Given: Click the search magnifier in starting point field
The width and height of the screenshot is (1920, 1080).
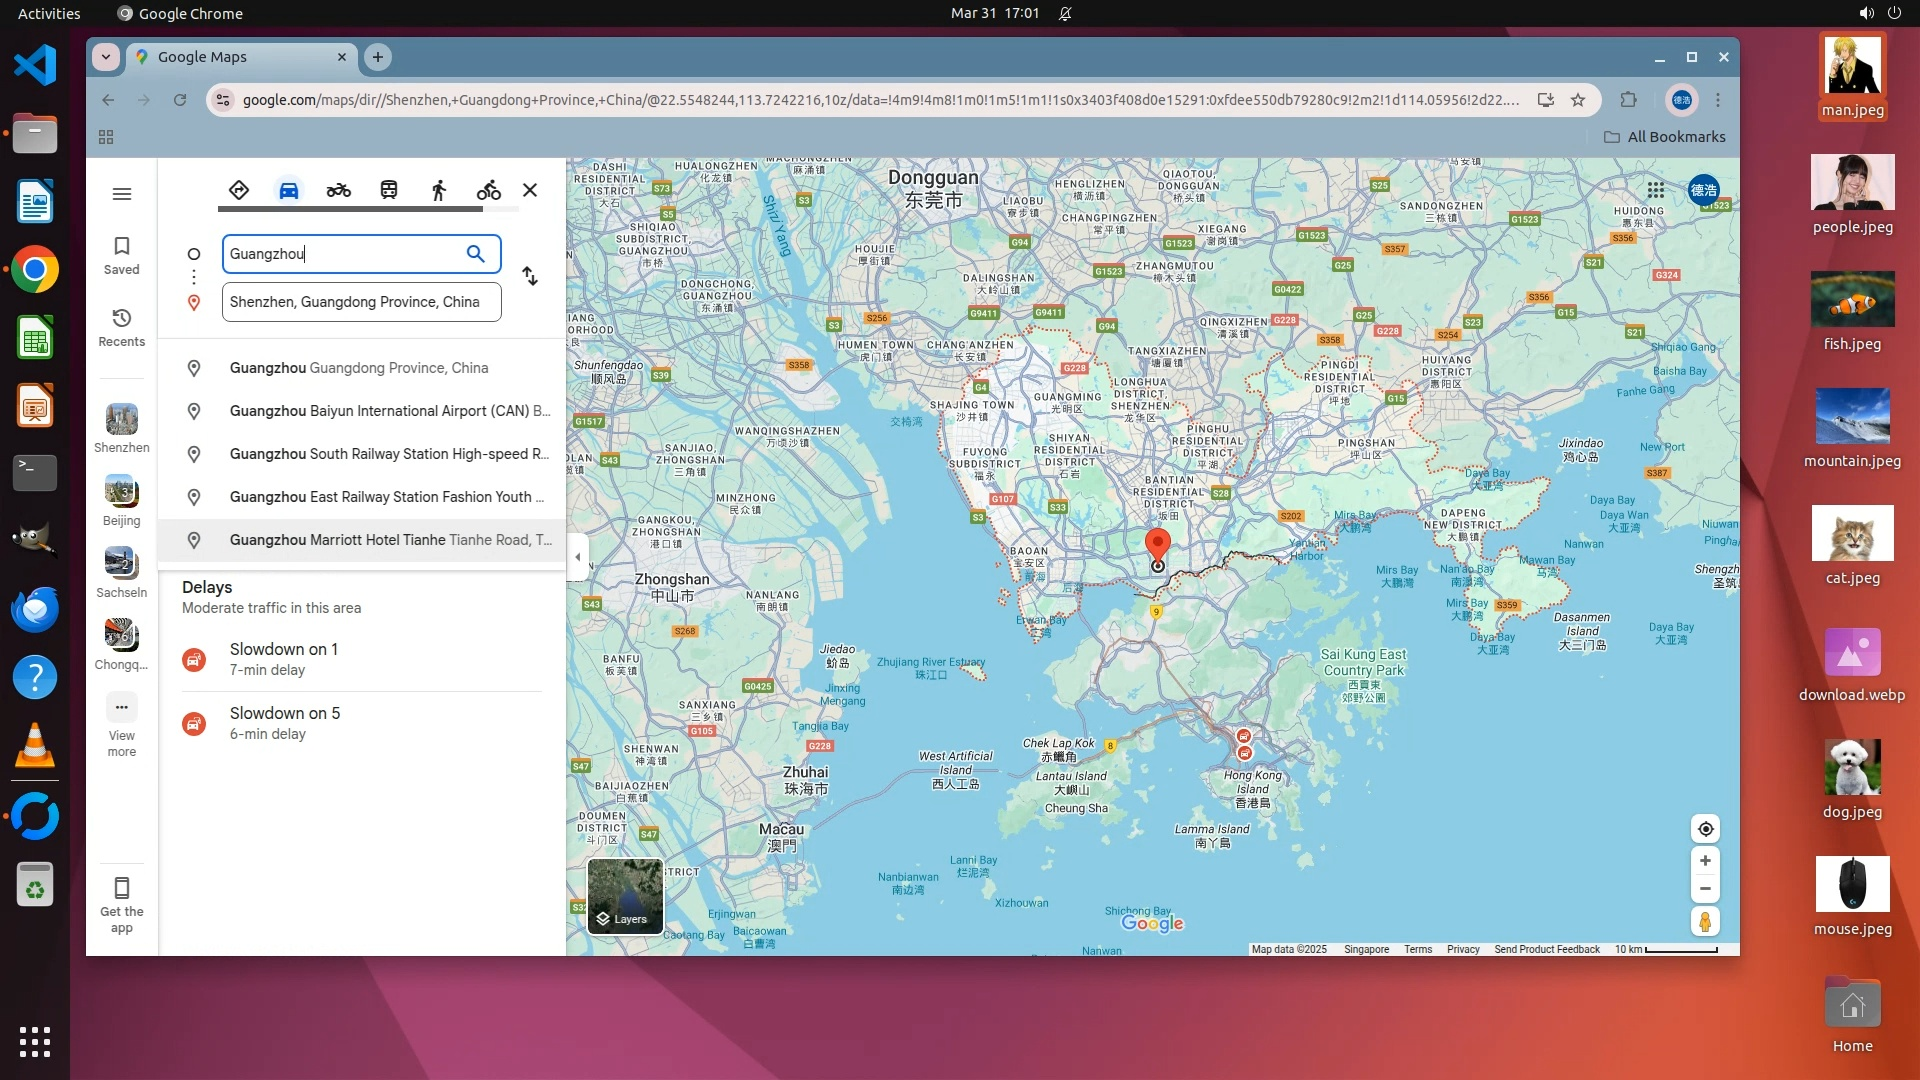Looking at the screenshot, I should 476,254.
